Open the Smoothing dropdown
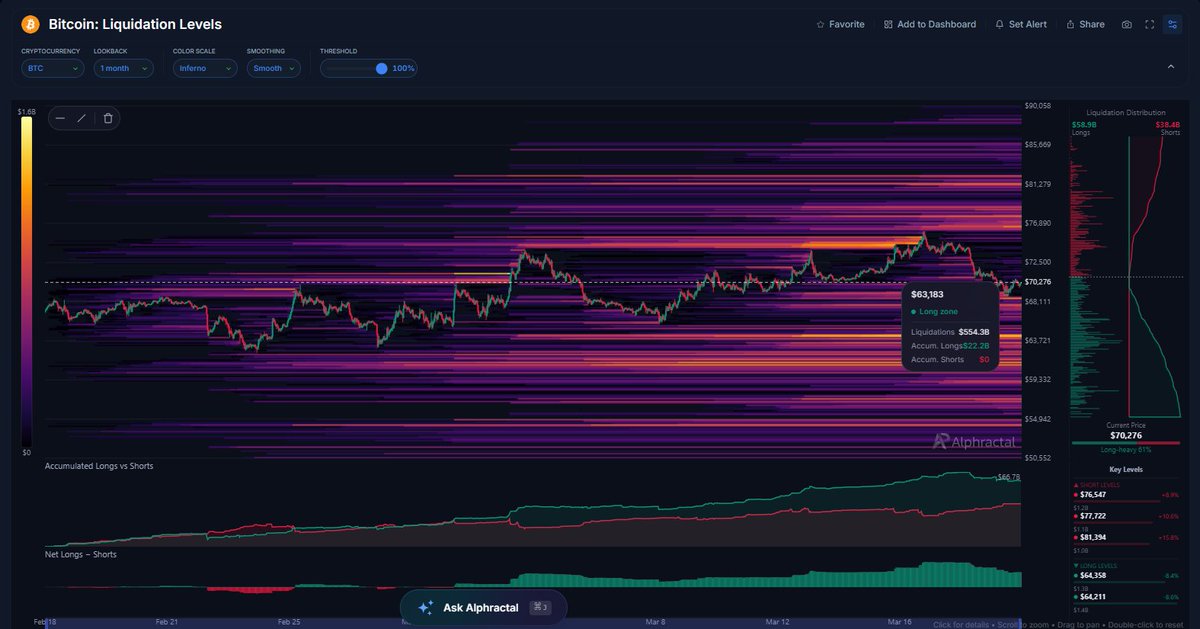The image size is (1200, 629). (274, 68)
